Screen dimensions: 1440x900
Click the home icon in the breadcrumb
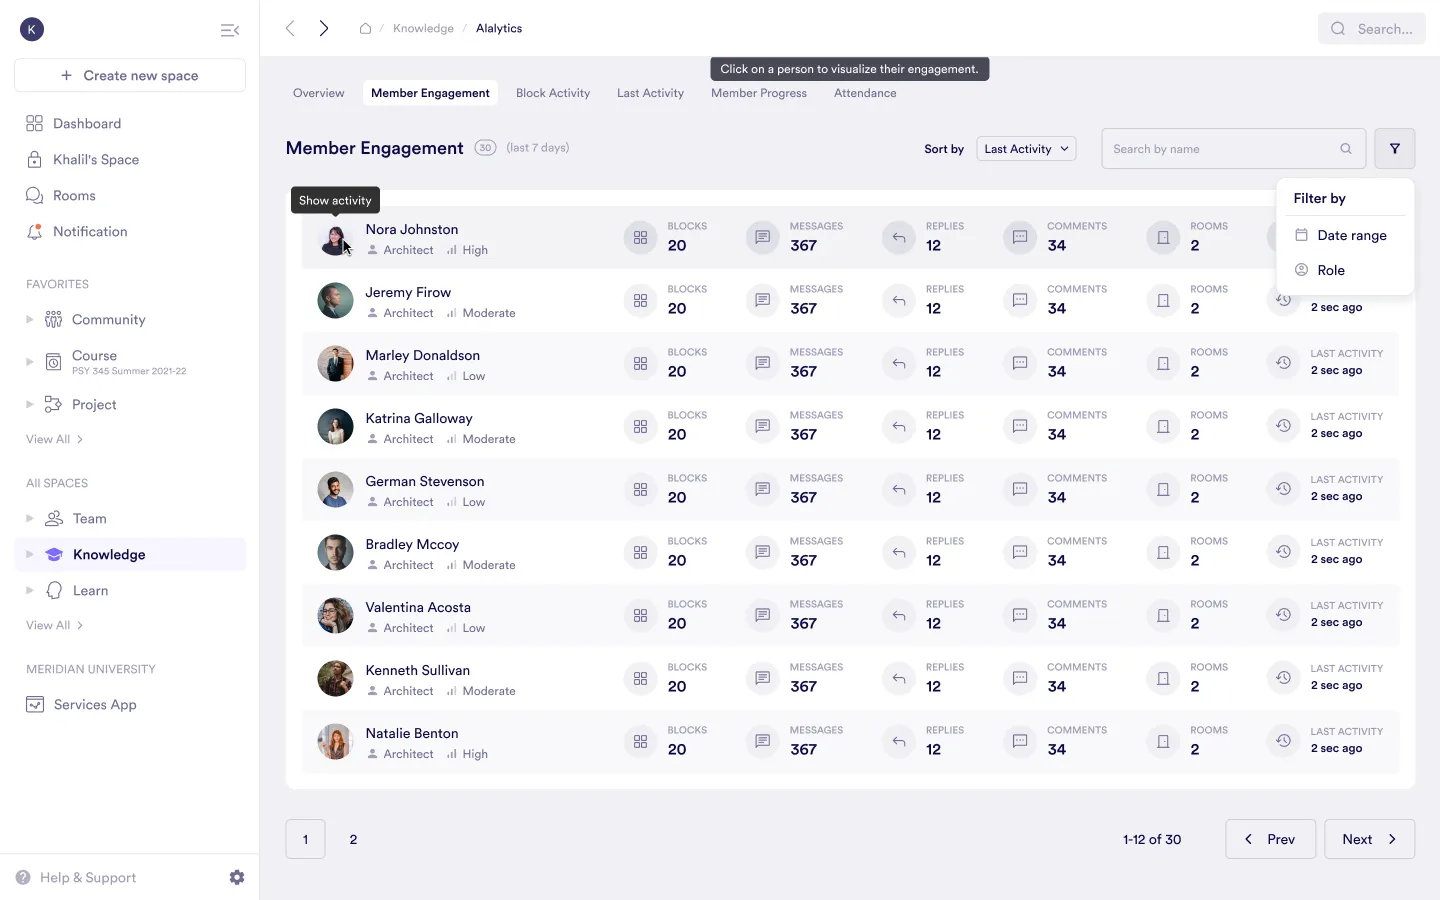(366, 28)
